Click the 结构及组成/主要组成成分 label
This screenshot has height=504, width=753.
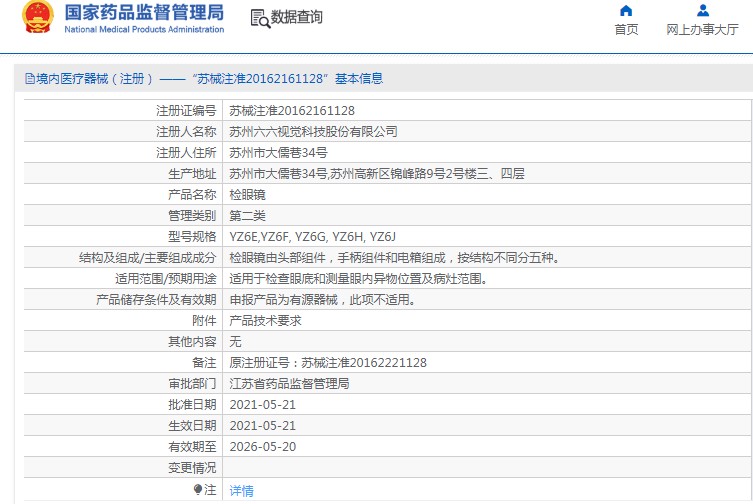click(148, 258)
